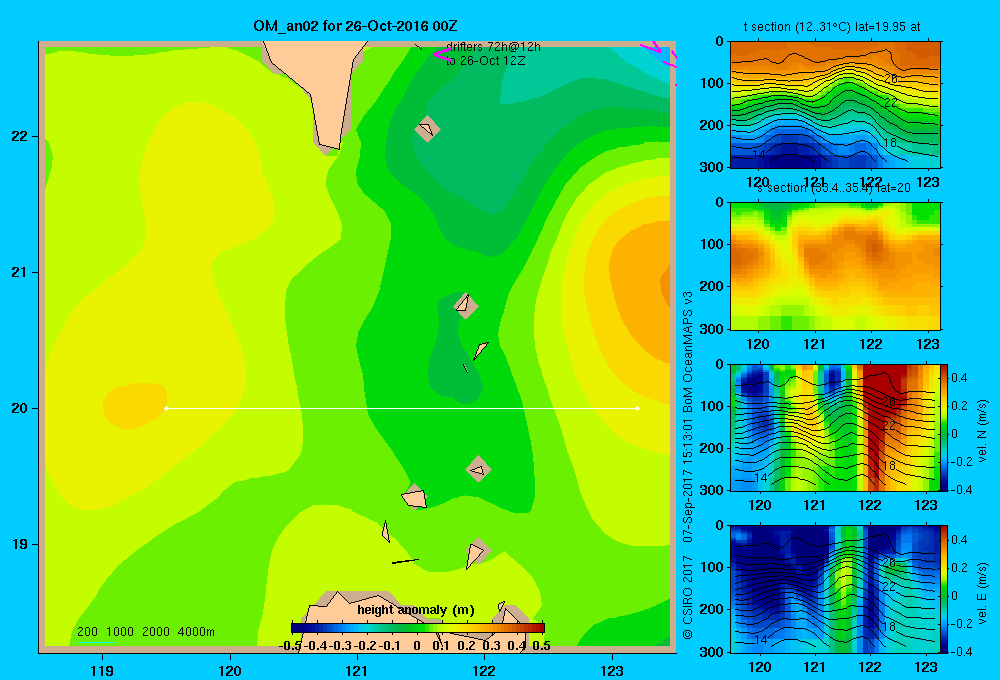The image size is (1000, 680).
Task: Click the 'vel. N (m/s)' axis label
Action: click(982, 431)
